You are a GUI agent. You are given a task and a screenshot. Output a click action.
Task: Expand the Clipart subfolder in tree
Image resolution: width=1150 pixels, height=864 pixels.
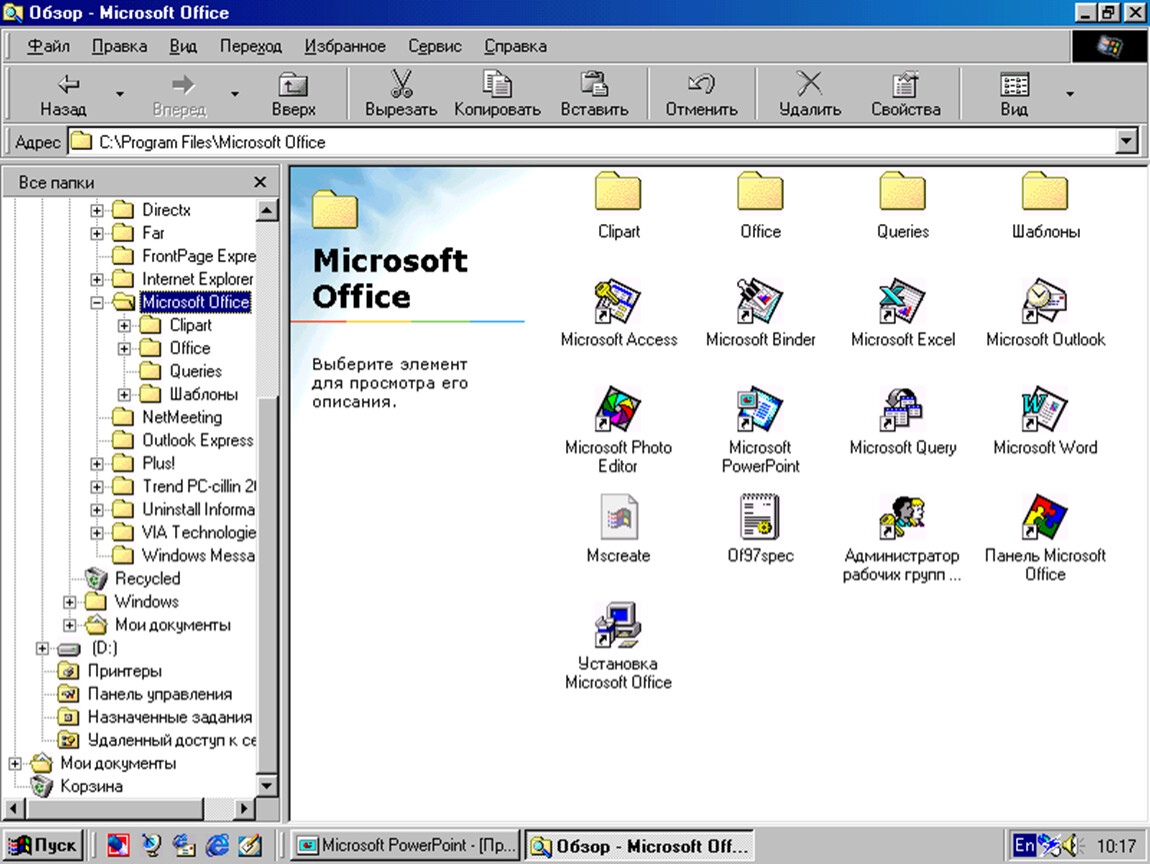point(125,326)
